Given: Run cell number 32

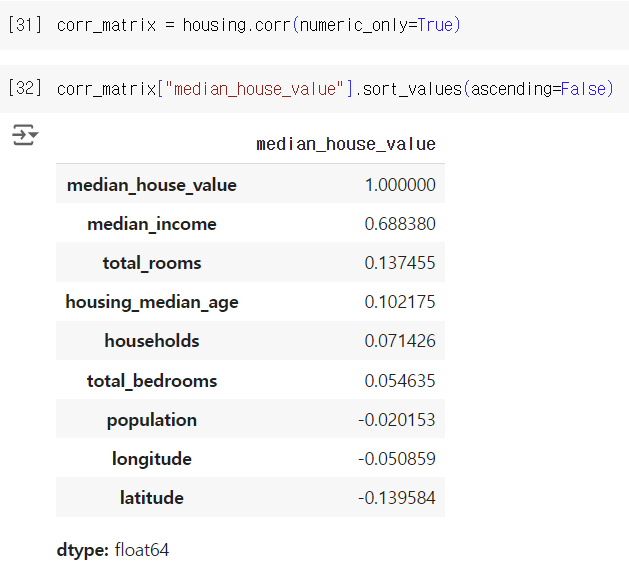Looking at the screenshot, I should pyautogui.click(x=25, y=88).
